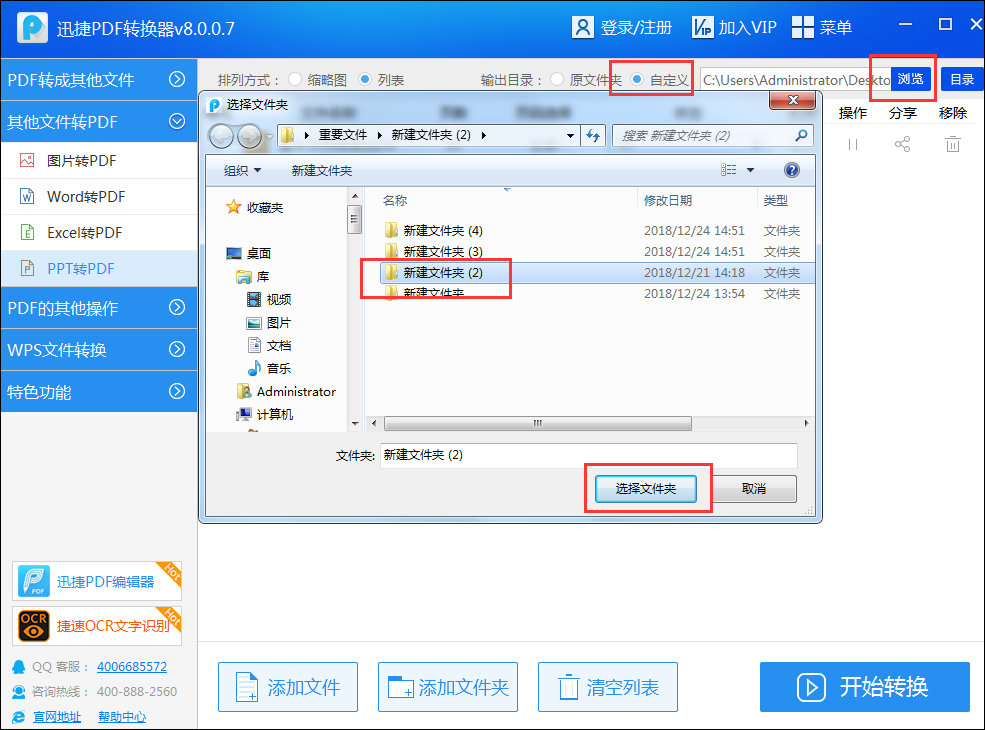Click the QQ customer service icon
This screenshot has width=985, height=730.
(x=19, y=667)
